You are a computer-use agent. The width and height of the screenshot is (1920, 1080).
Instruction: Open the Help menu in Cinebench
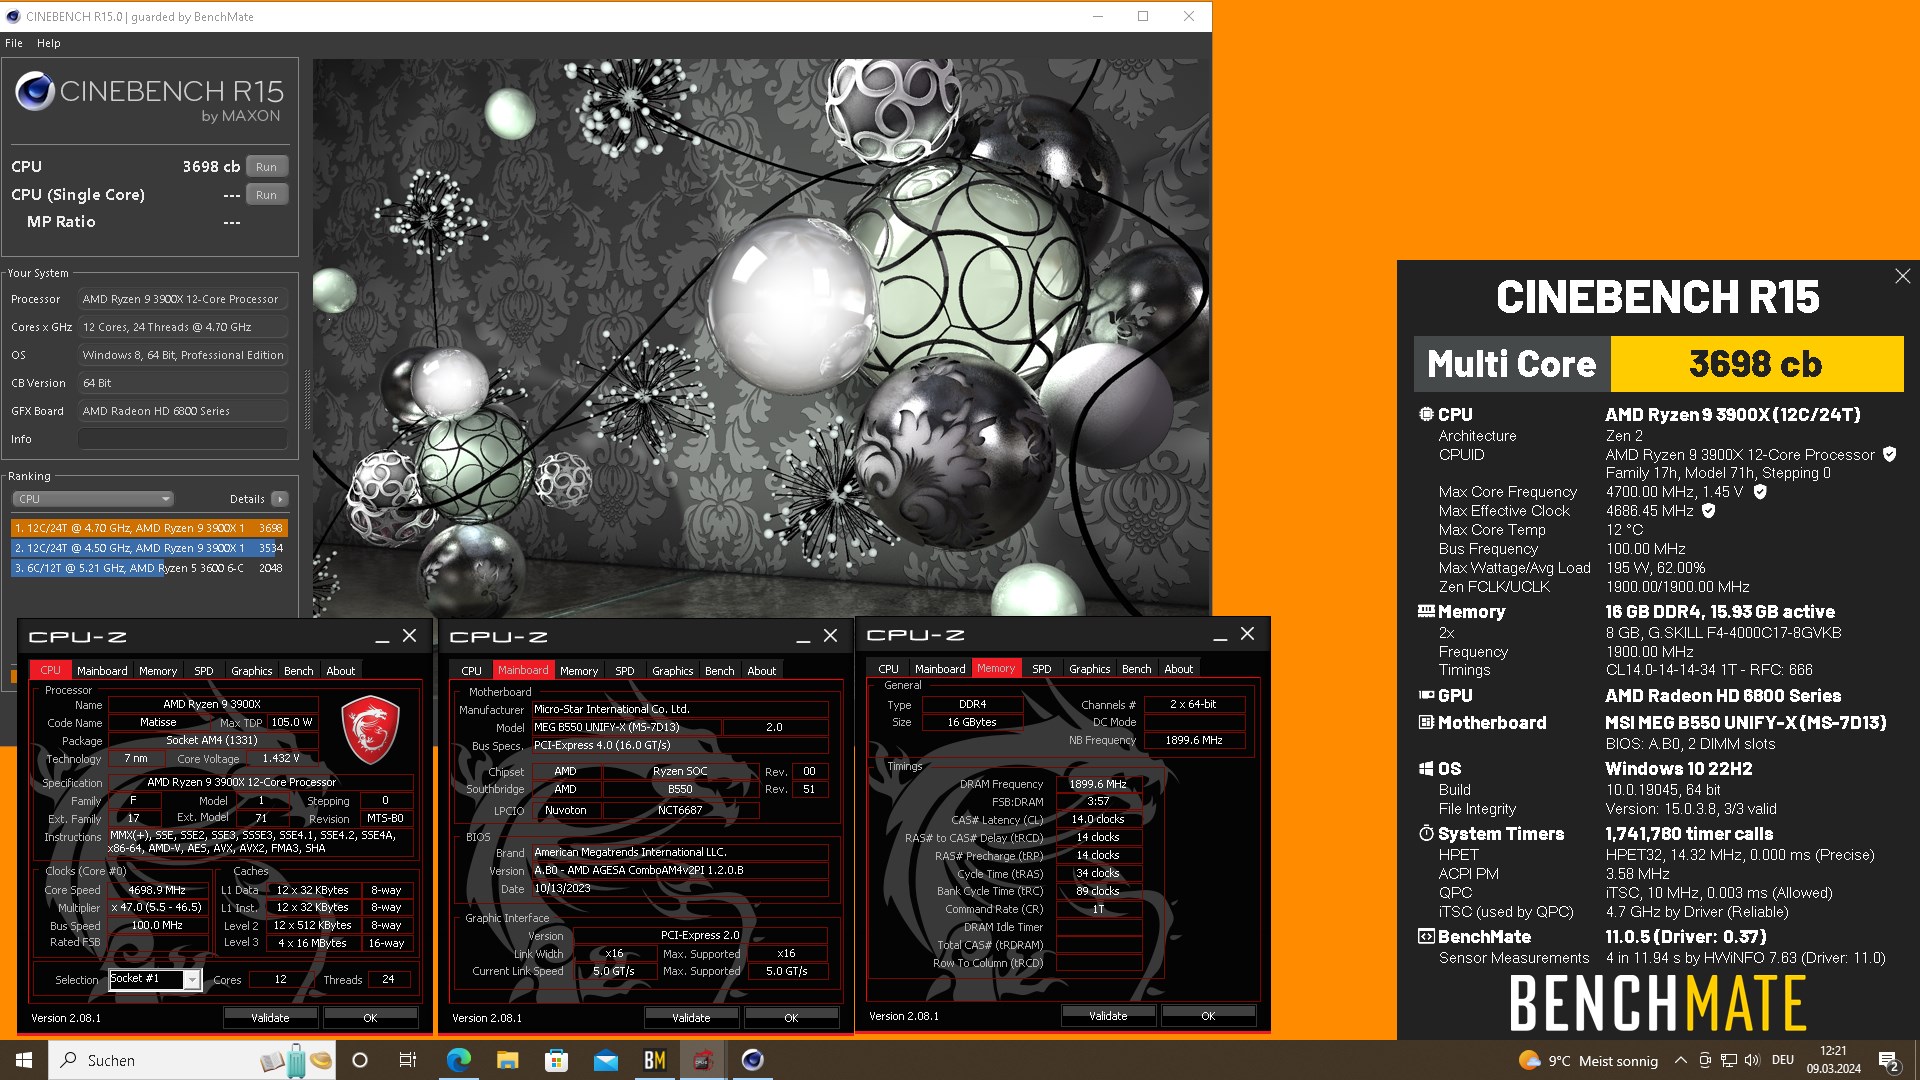click(49, 43)
